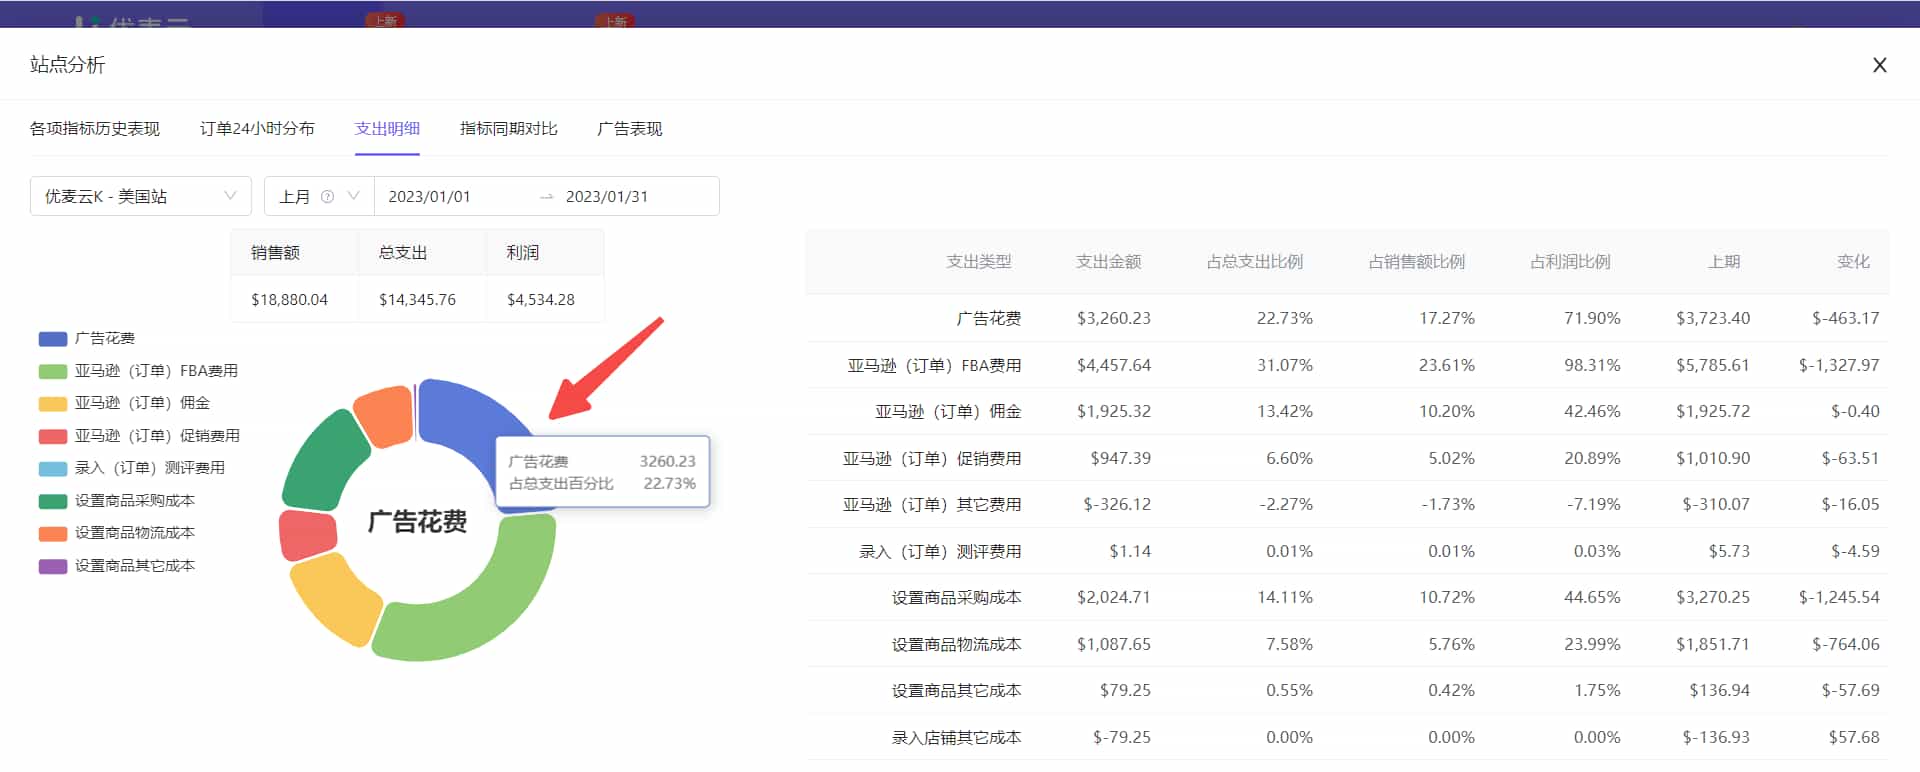1920x772 pixels.
Task: Expand the 上月 period dropdown
Action: [x=319, y=196]
